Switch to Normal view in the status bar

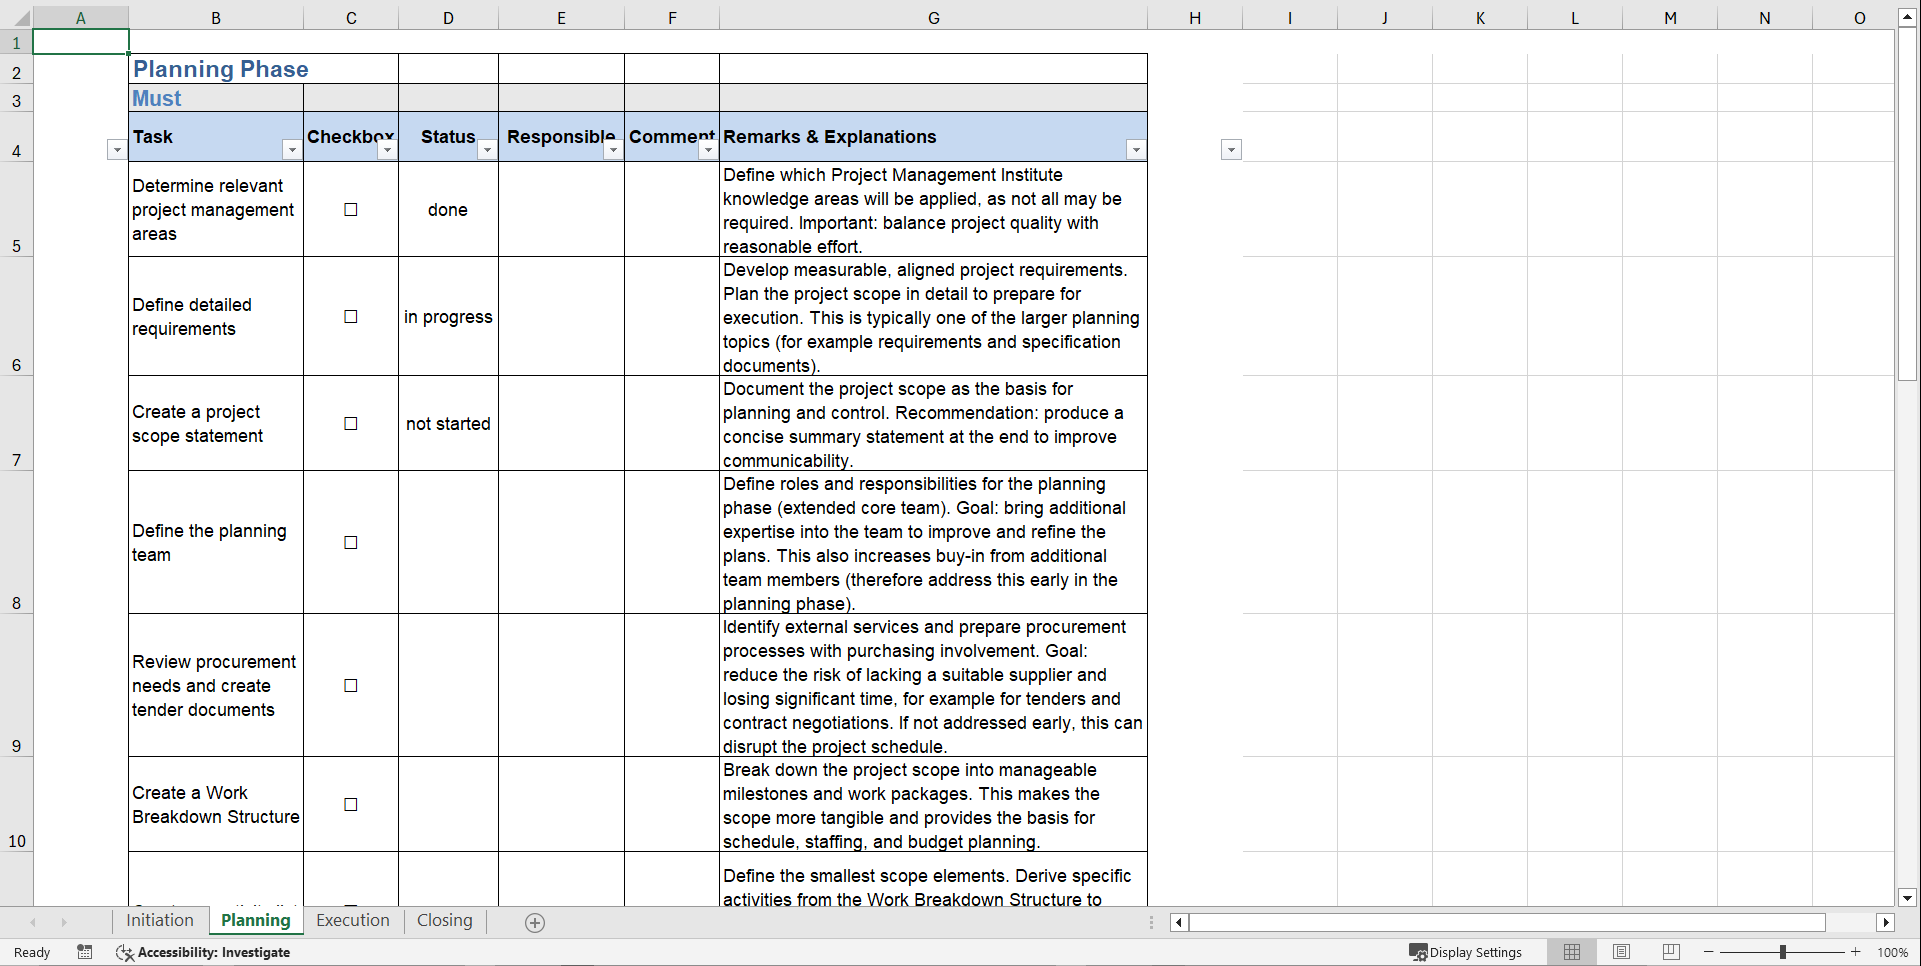[x=1571, y=952]
